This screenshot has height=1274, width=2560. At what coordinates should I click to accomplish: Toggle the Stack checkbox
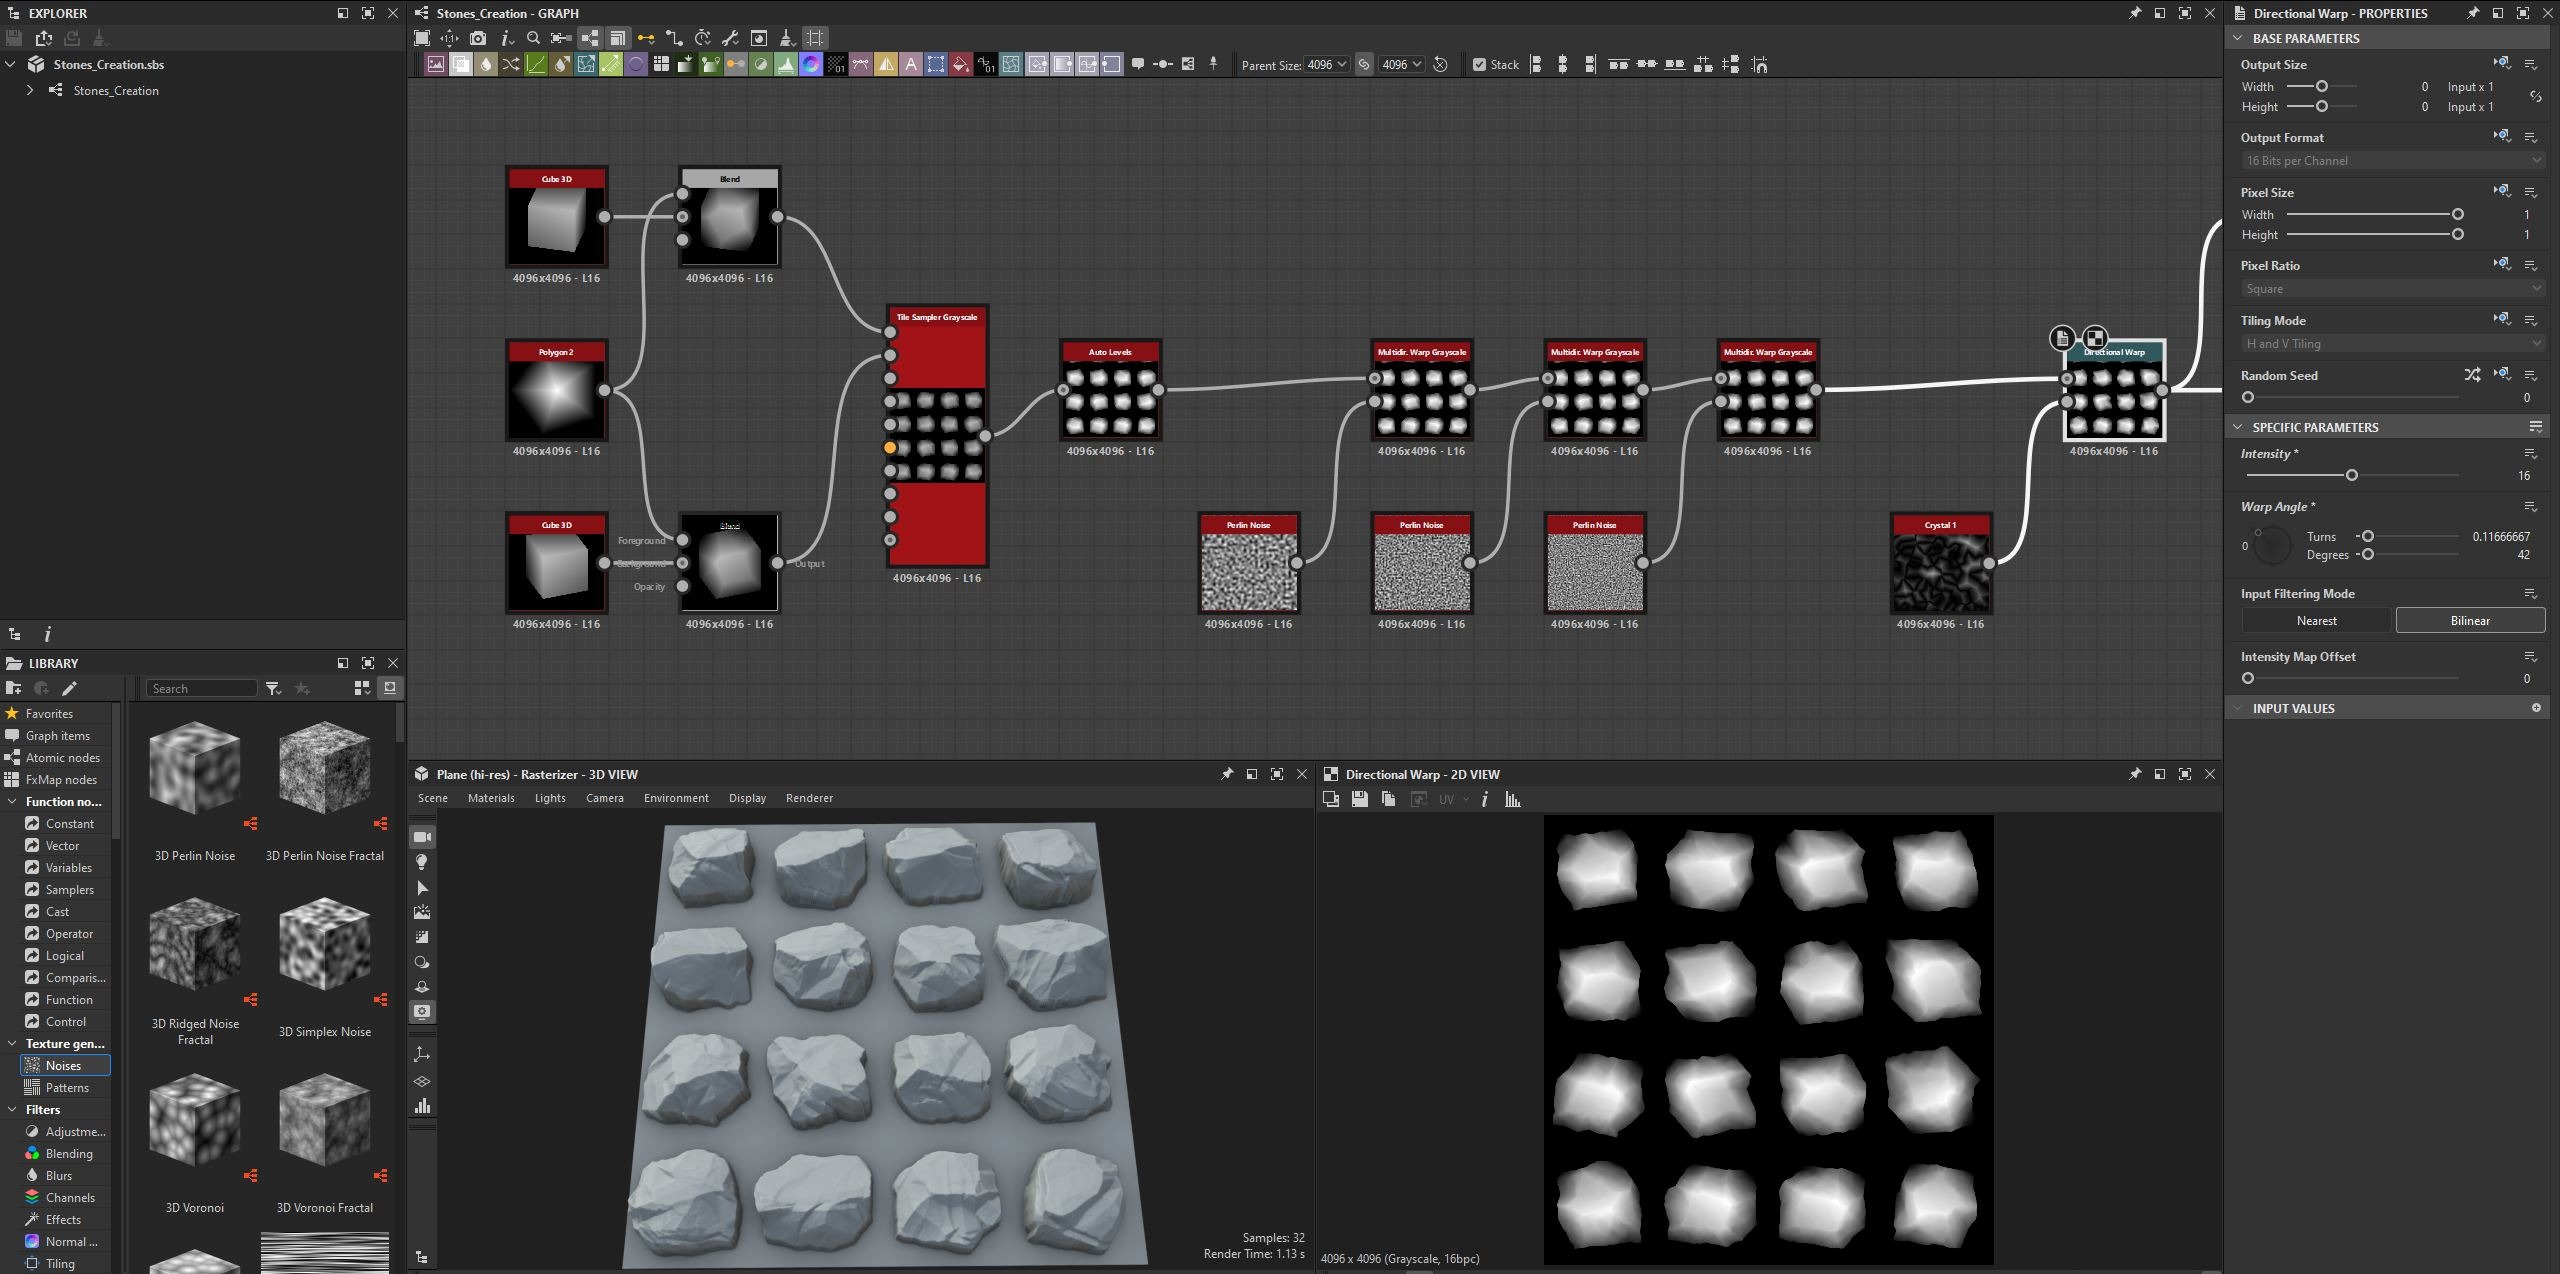1479,65
